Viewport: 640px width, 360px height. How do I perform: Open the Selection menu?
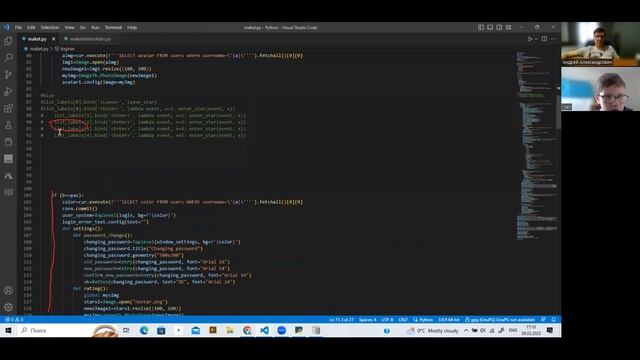click(x=49, y=27)
